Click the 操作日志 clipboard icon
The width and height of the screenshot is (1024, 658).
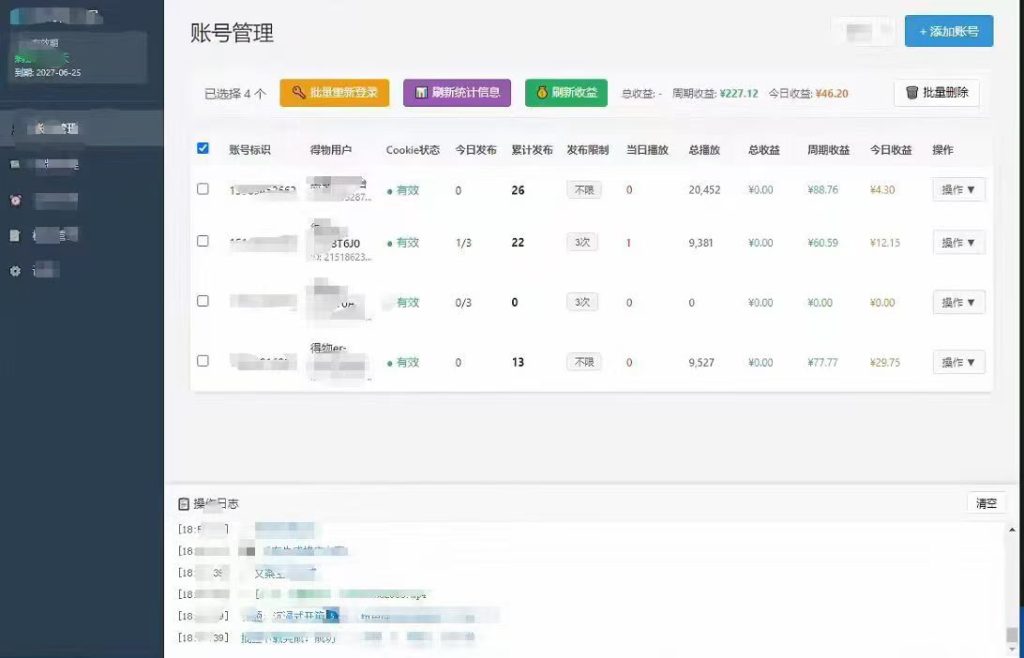184,503
